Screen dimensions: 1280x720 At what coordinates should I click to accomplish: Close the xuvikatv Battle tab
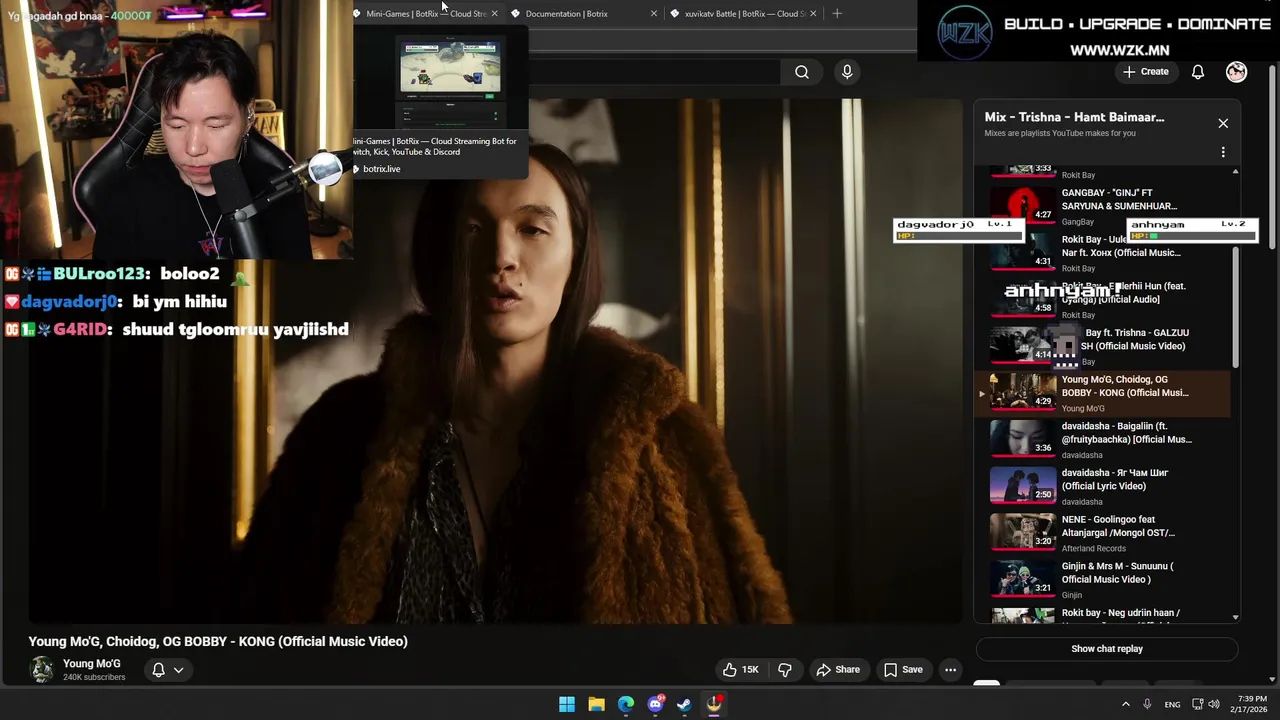(x=813, y=14)
